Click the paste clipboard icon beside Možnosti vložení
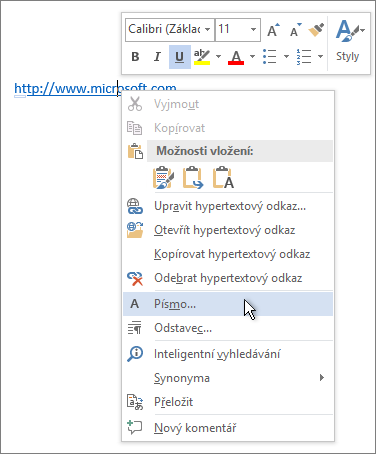This screenshot has height=454, width=376. (135, 151)
